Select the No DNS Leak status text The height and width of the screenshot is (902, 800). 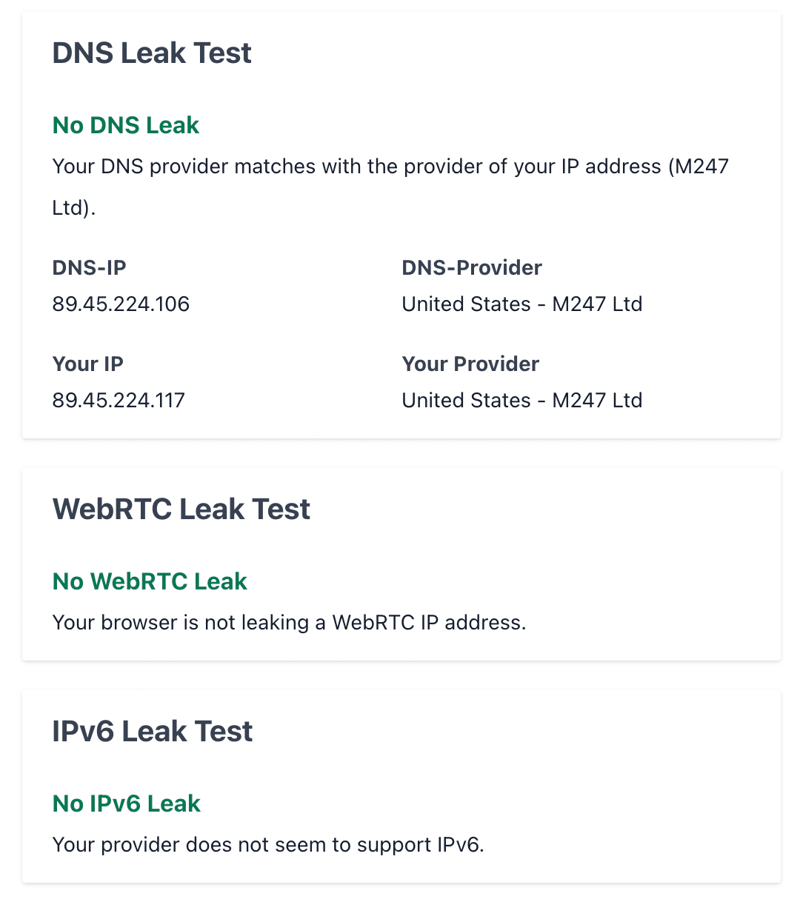click(125, 125)
